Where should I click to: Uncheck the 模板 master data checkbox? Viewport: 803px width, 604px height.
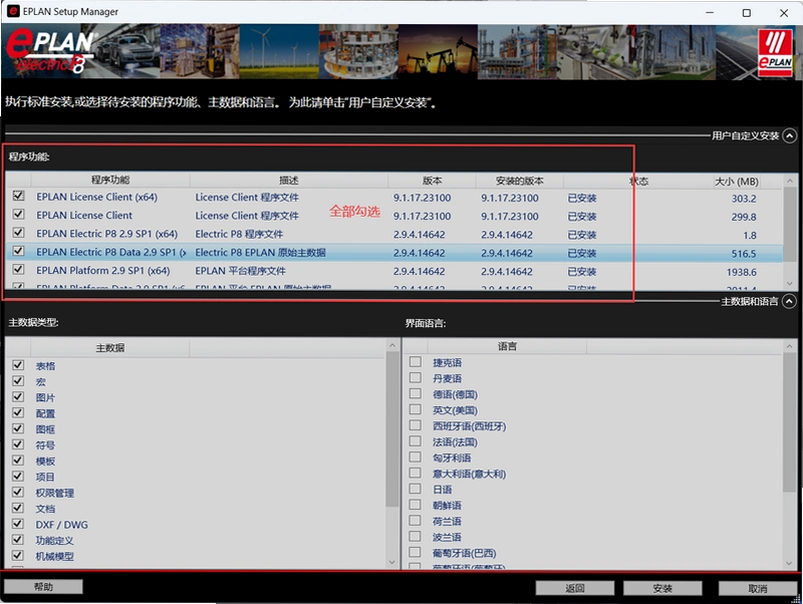click(x=18, y=461)
